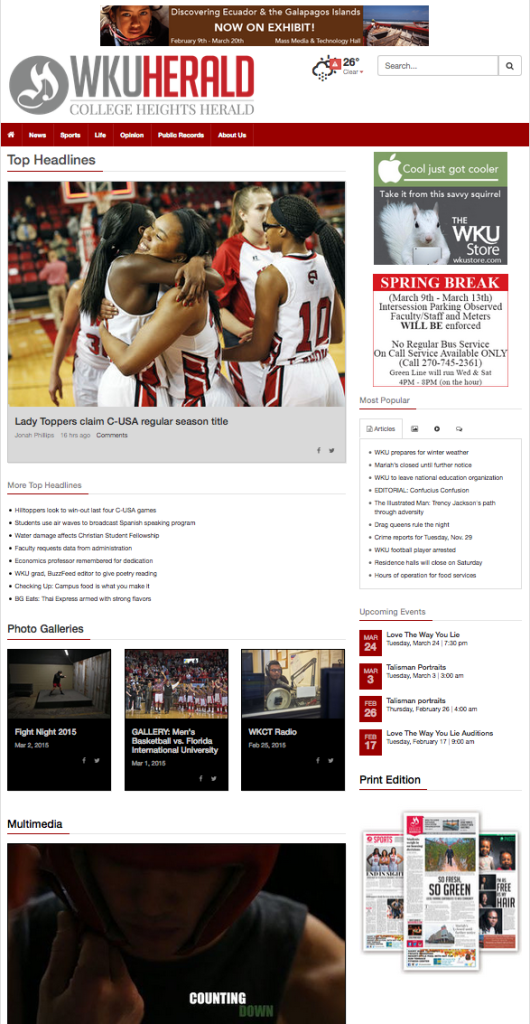This screenshot has height=1024, width=530.
Task: Click the search magnifier button
Action: [510, 66]
